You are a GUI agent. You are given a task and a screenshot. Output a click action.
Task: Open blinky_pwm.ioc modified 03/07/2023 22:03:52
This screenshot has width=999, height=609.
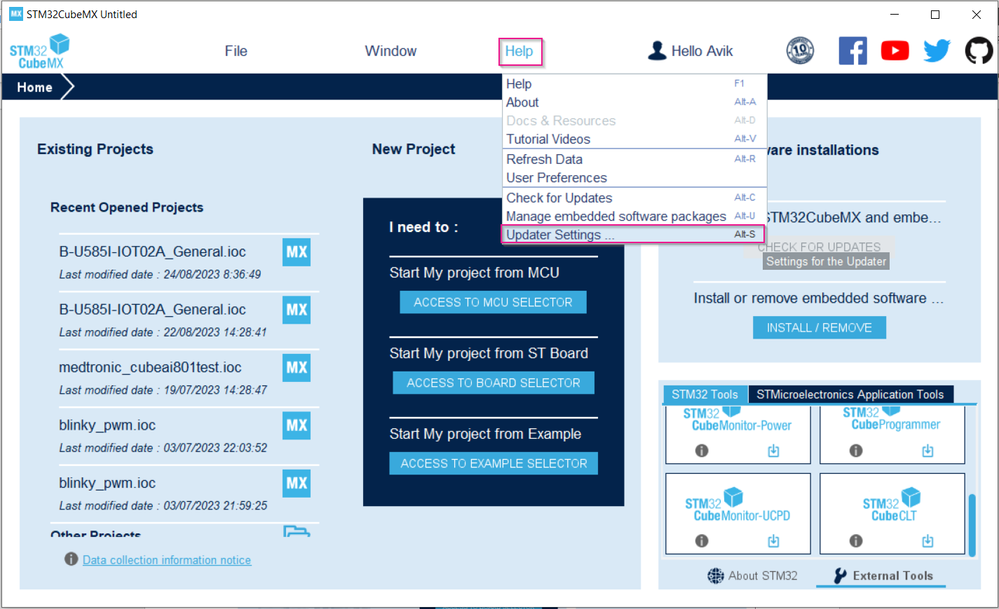point(107,426)
